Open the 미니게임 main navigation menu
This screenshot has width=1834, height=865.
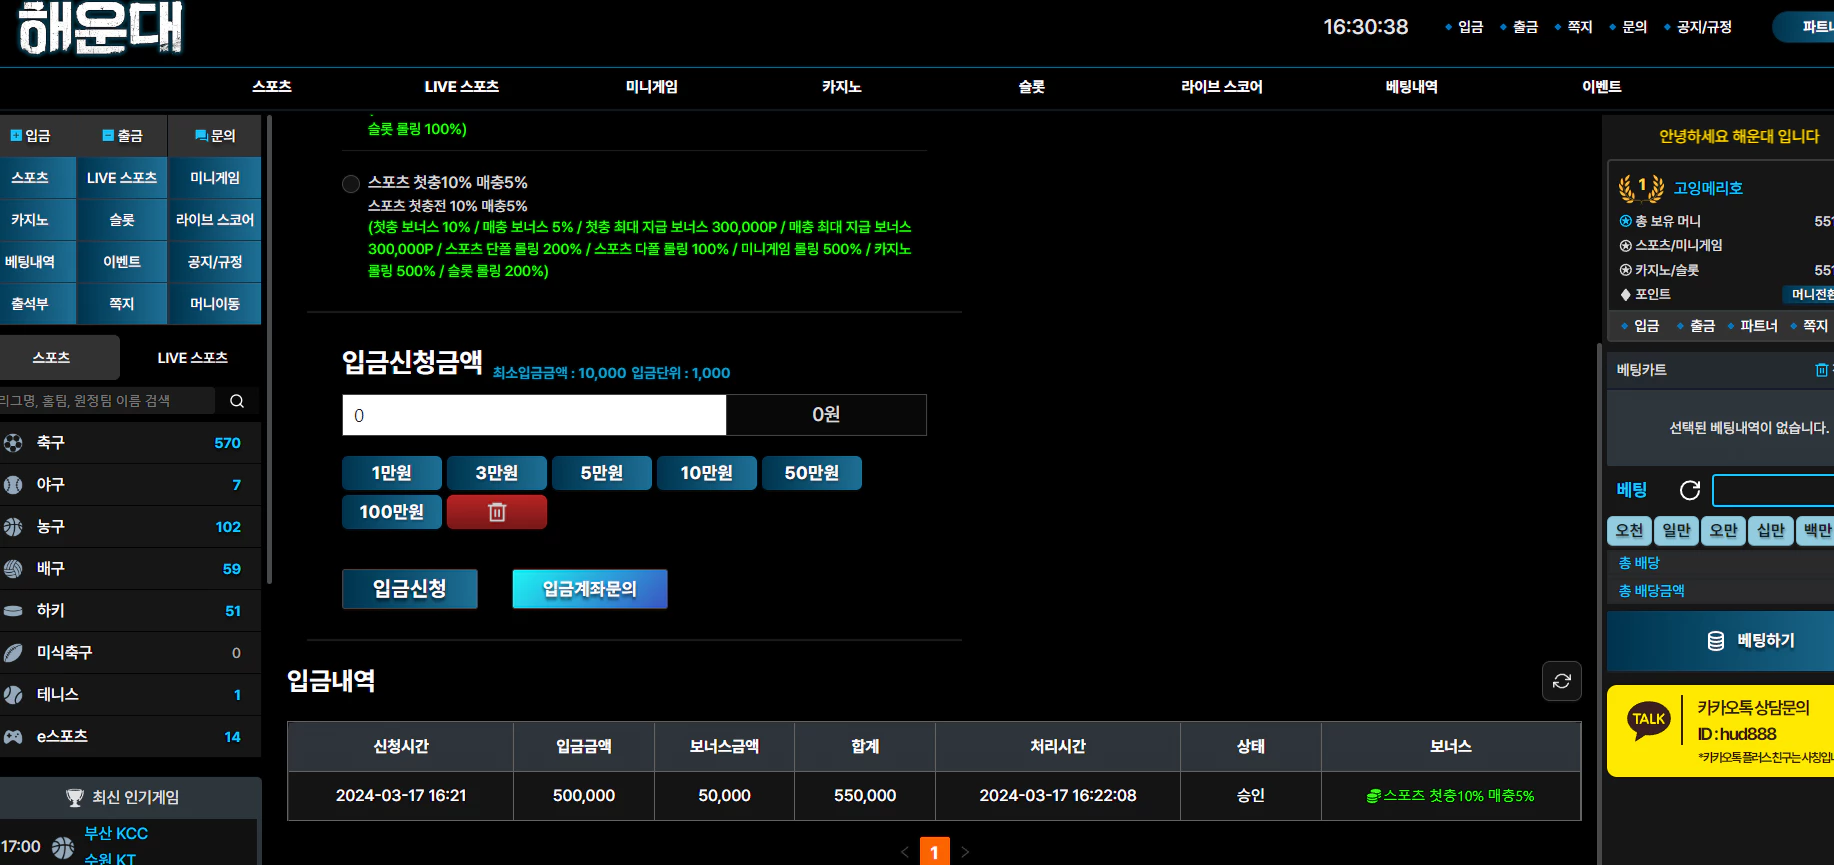point(652,87)
